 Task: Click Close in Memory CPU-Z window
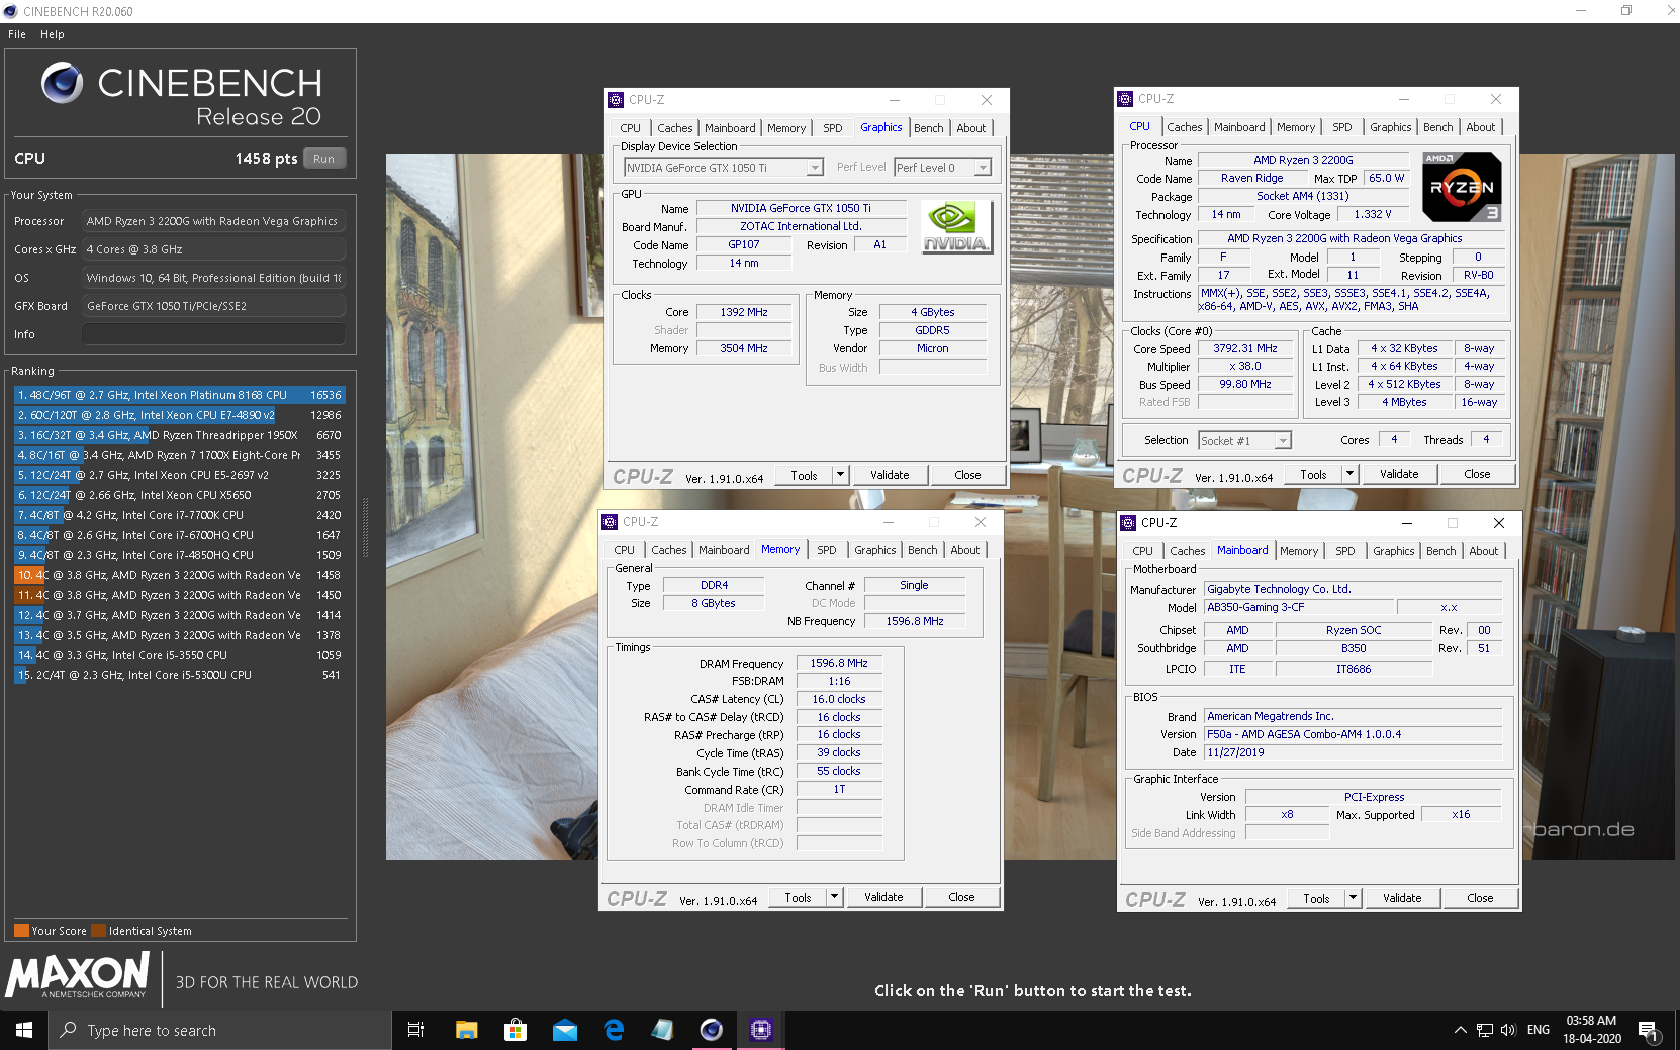point(961,897)
